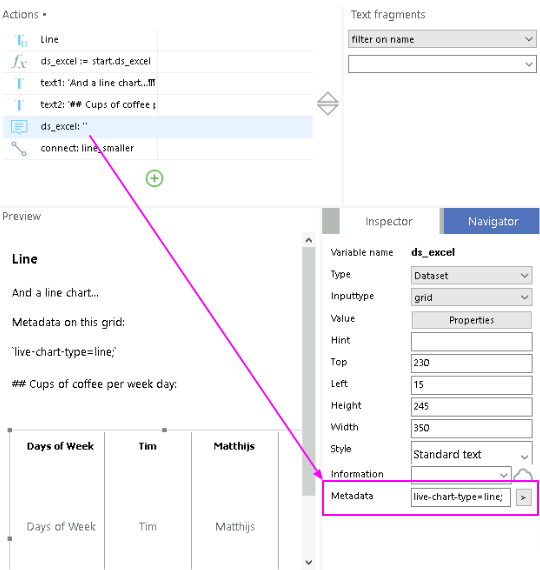Image resolution: width=540 pixels, height=570 pixels.
Task: Click the bold 'Matthijs' column header
Action: pyautogui.click(x=234, y=446)
